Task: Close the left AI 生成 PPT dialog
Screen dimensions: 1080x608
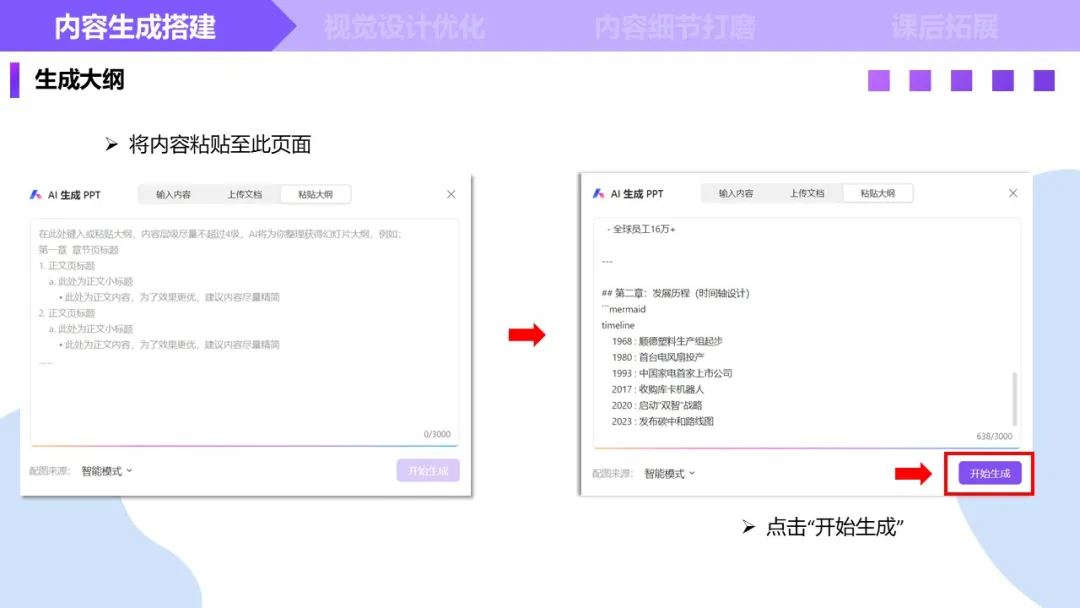Action: [x=451, y=194]
